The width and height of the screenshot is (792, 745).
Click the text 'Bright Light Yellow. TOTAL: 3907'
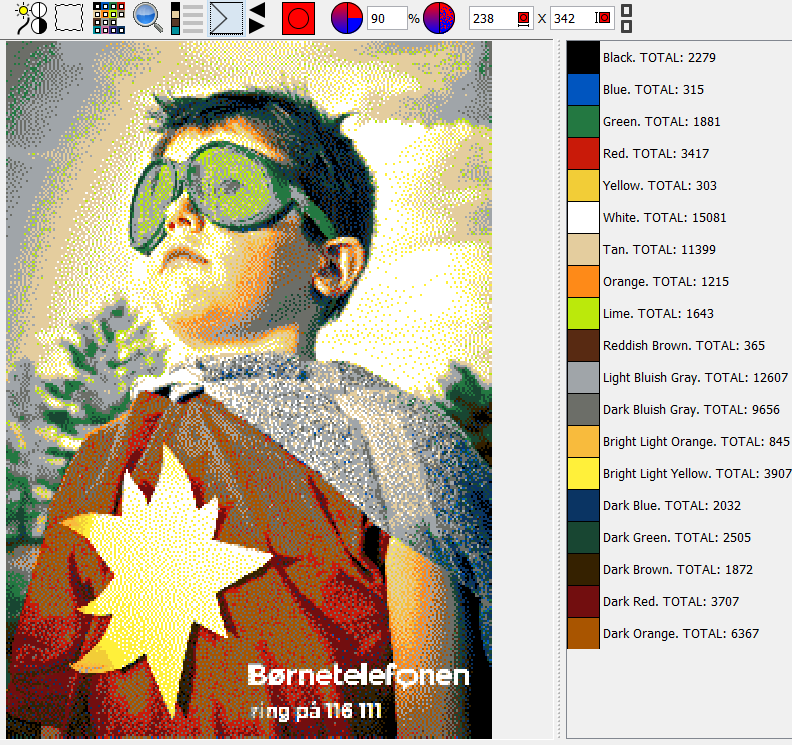tap(697, 474)
